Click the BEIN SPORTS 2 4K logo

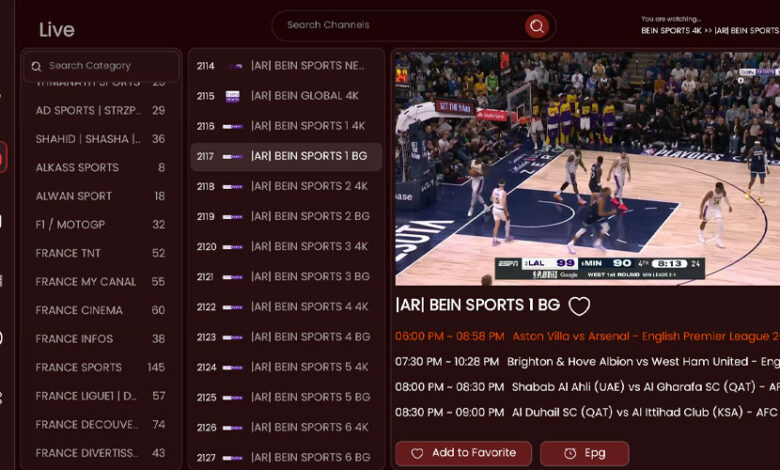click(233, 186)
